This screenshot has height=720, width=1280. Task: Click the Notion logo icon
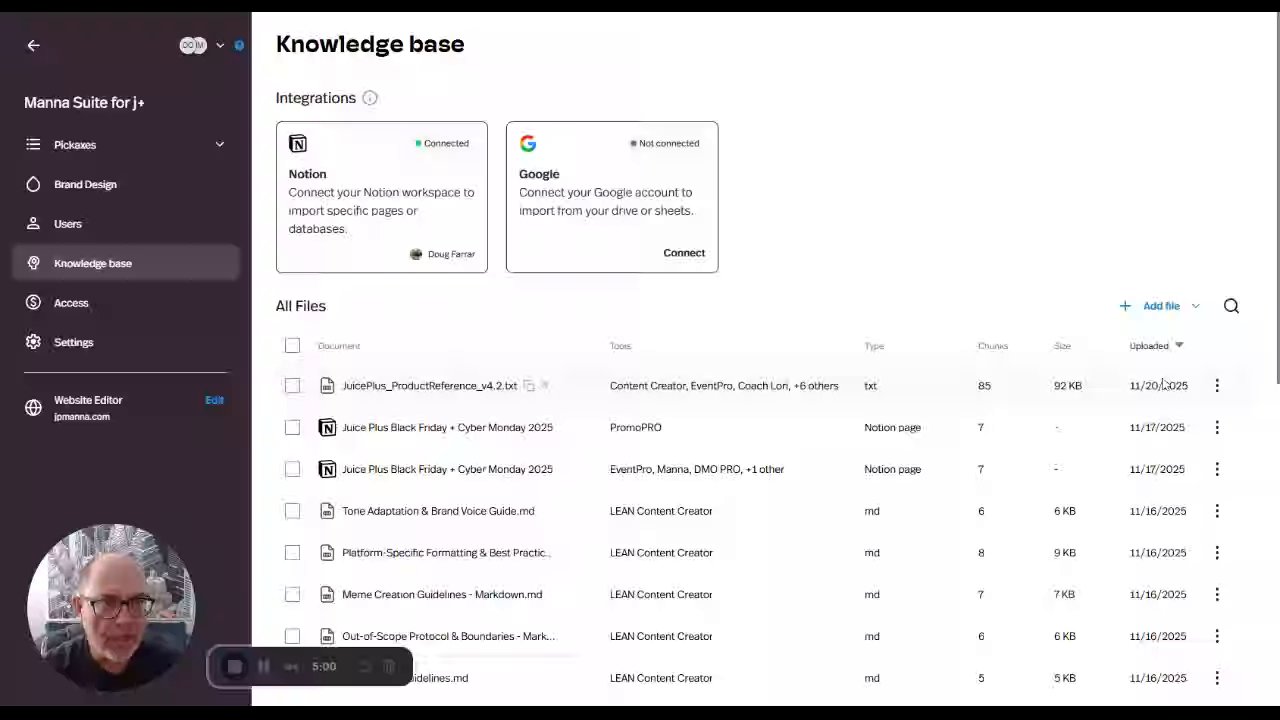tap(298, 144)
